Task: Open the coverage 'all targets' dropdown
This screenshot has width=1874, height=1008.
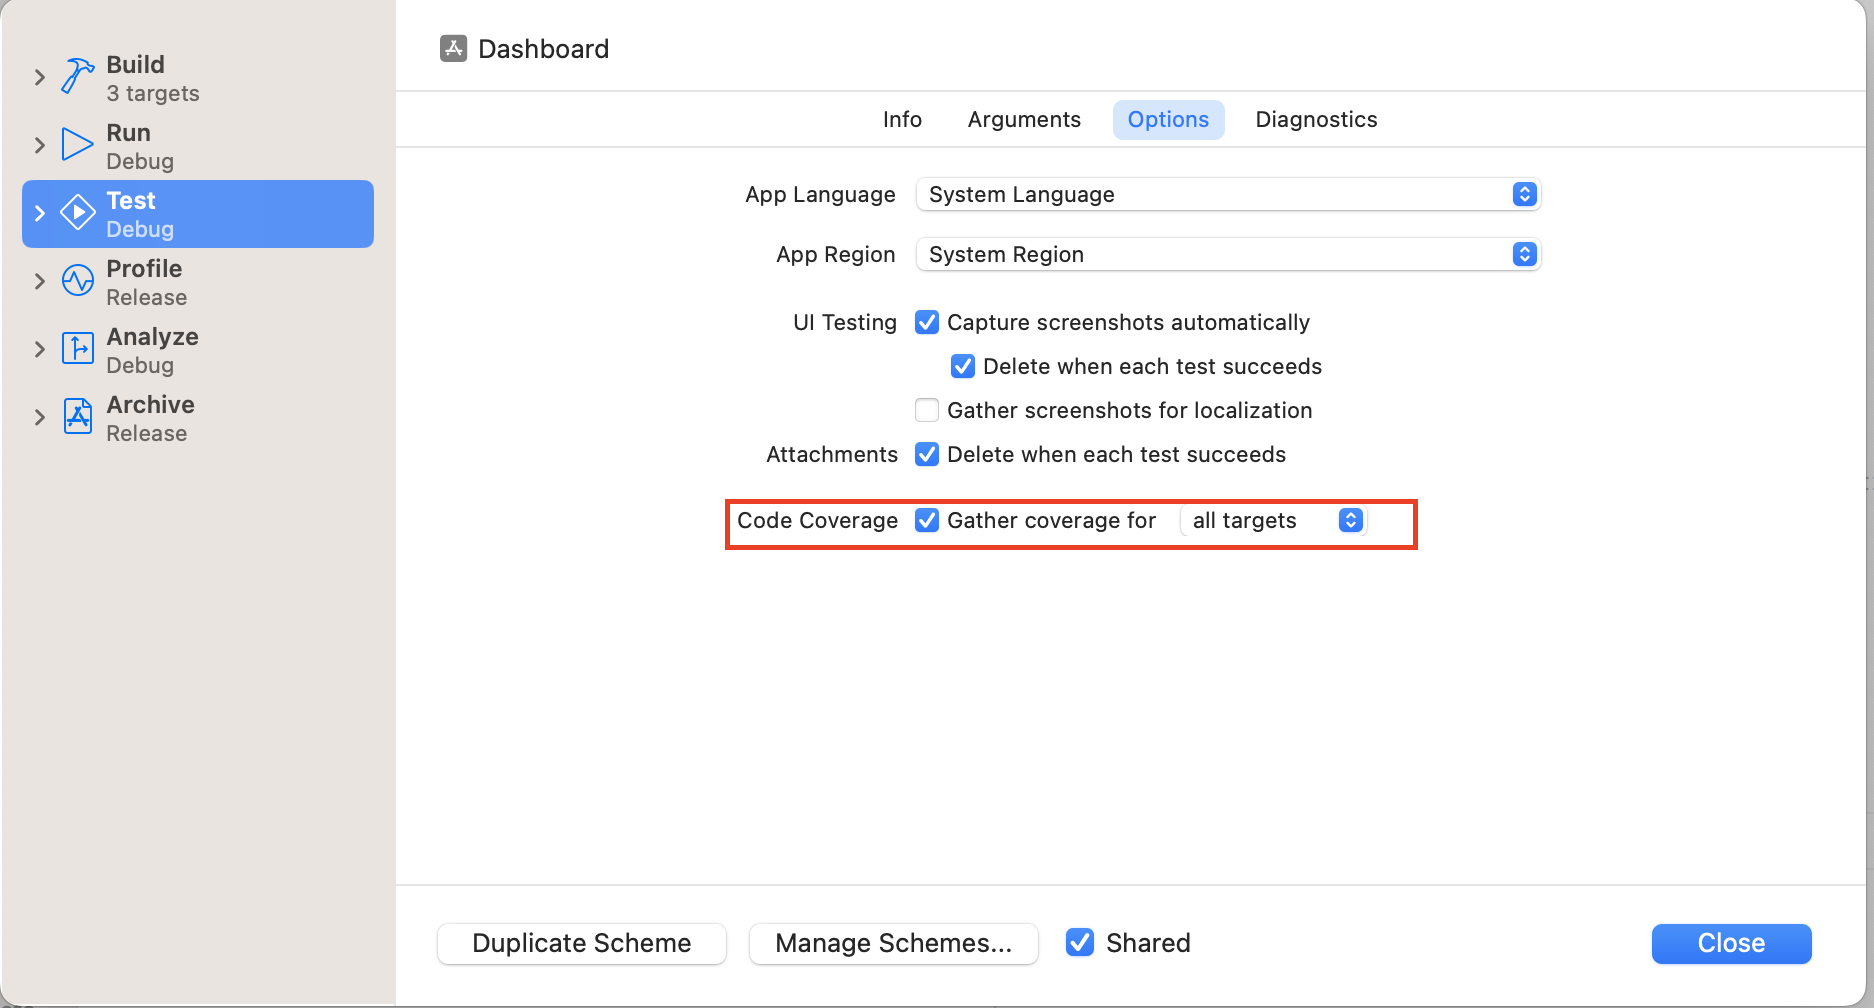Action: 1273,520
